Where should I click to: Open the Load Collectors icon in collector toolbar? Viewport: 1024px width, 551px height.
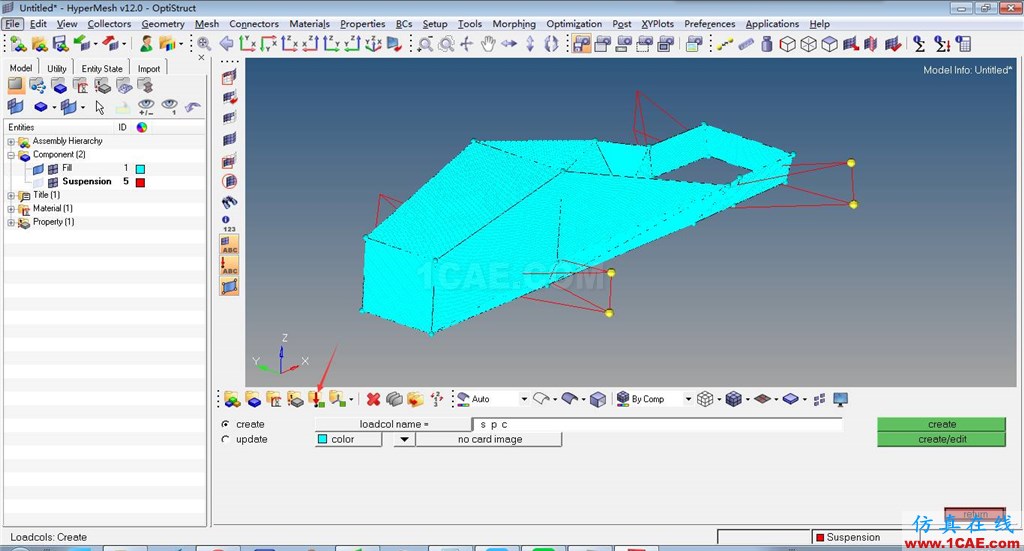[x=316, y=399]
